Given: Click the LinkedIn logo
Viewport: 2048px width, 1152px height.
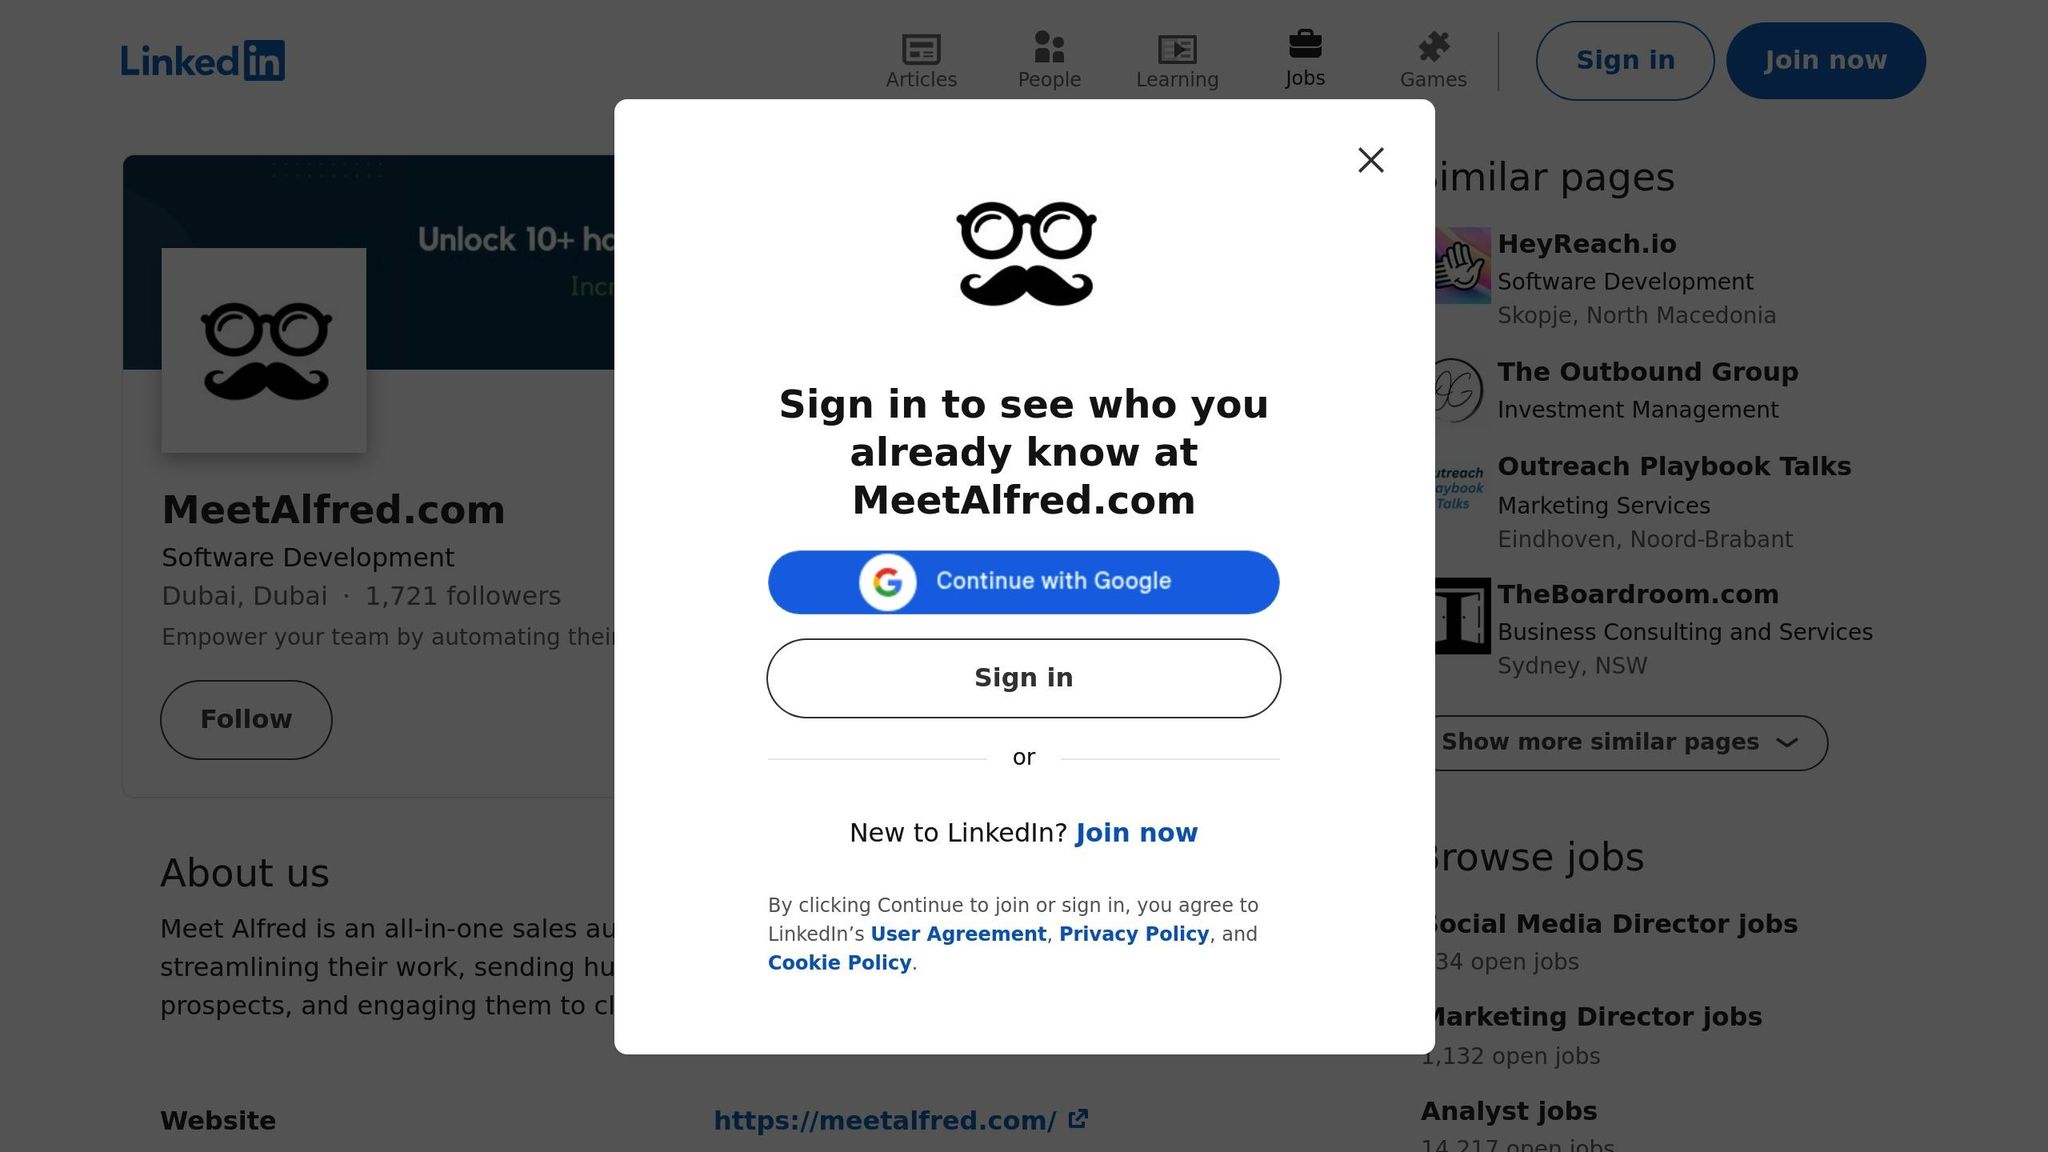Looking at the screenshot, I should [203, 60].
